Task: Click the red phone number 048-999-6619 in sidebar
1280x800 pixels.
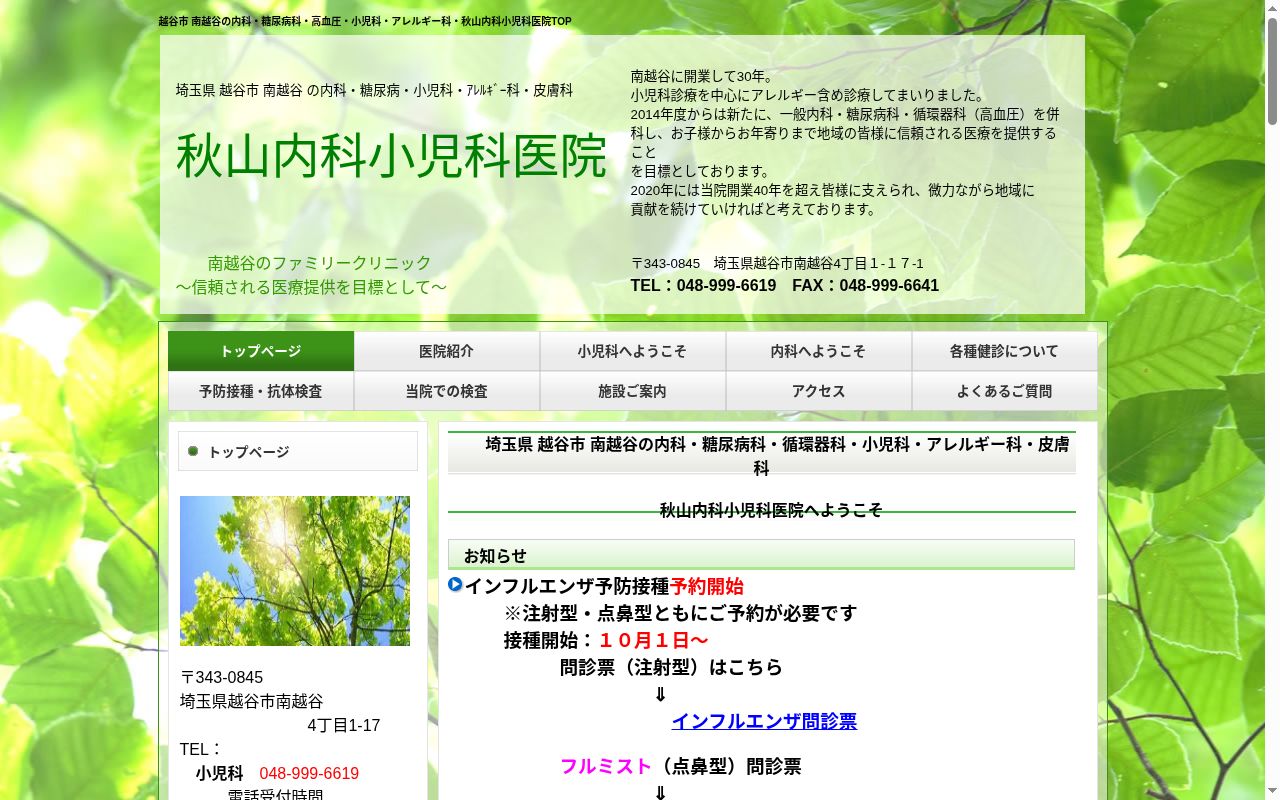Action: [x=309, y=773]
